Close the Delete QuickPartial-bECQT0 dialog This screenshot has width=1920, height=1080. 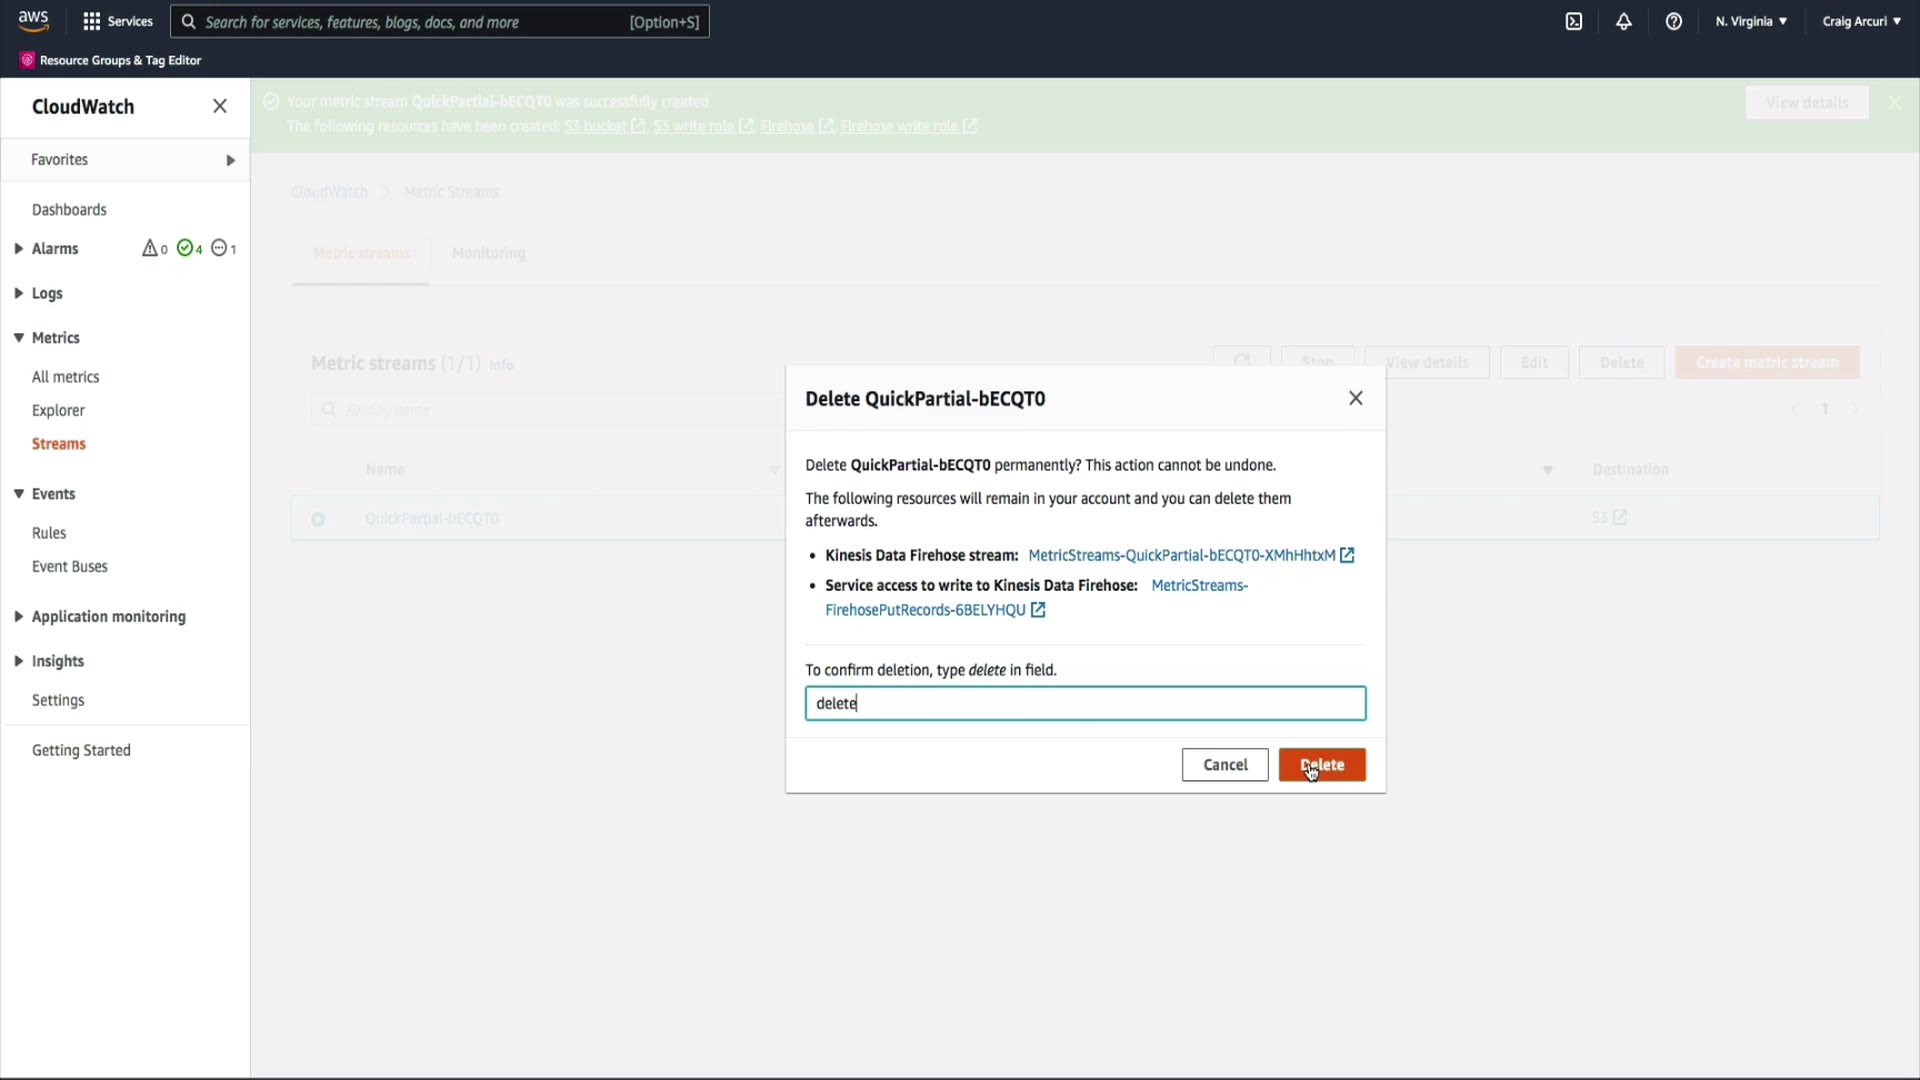point(1356,398)
